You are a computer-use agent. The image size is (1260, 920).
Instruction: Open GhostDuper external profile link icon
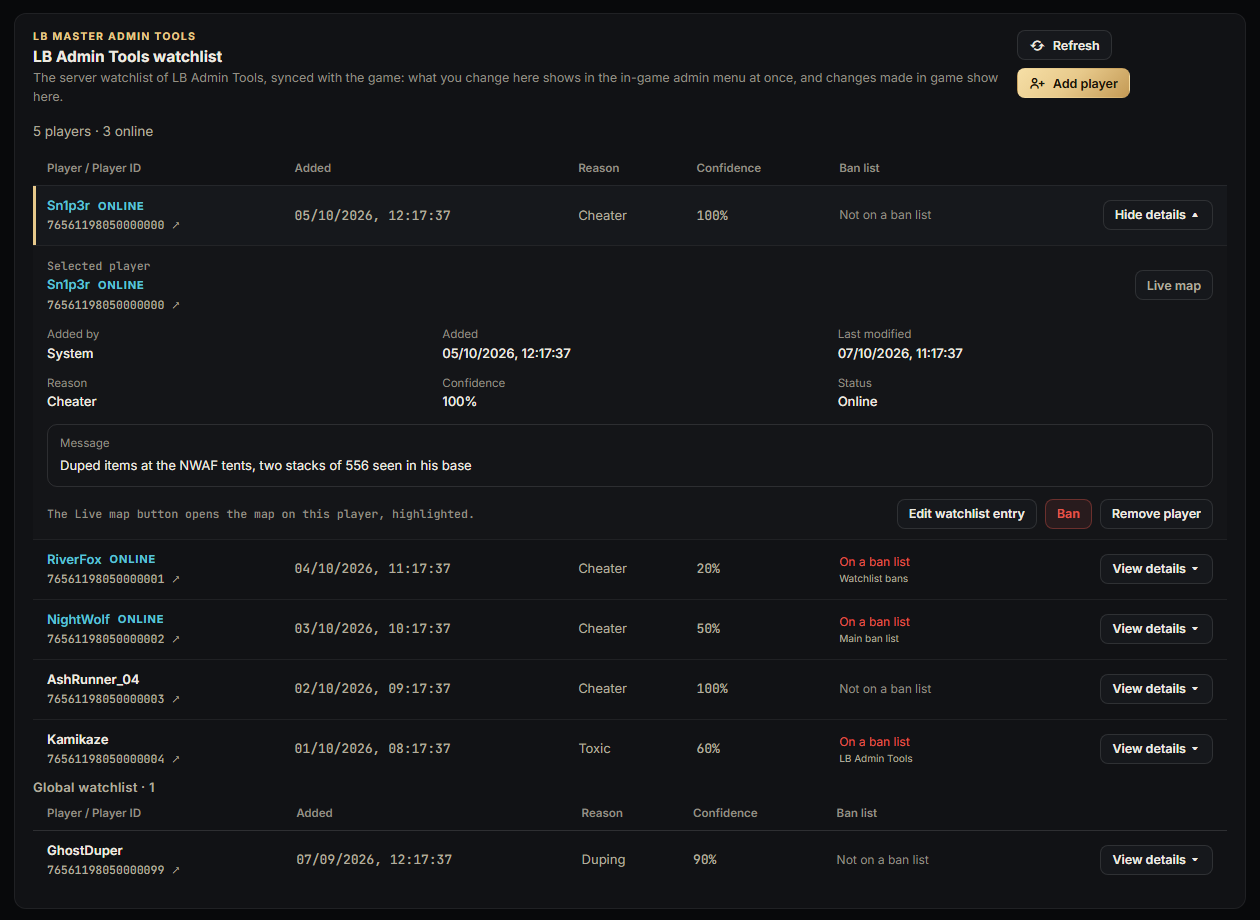(176, 870)
